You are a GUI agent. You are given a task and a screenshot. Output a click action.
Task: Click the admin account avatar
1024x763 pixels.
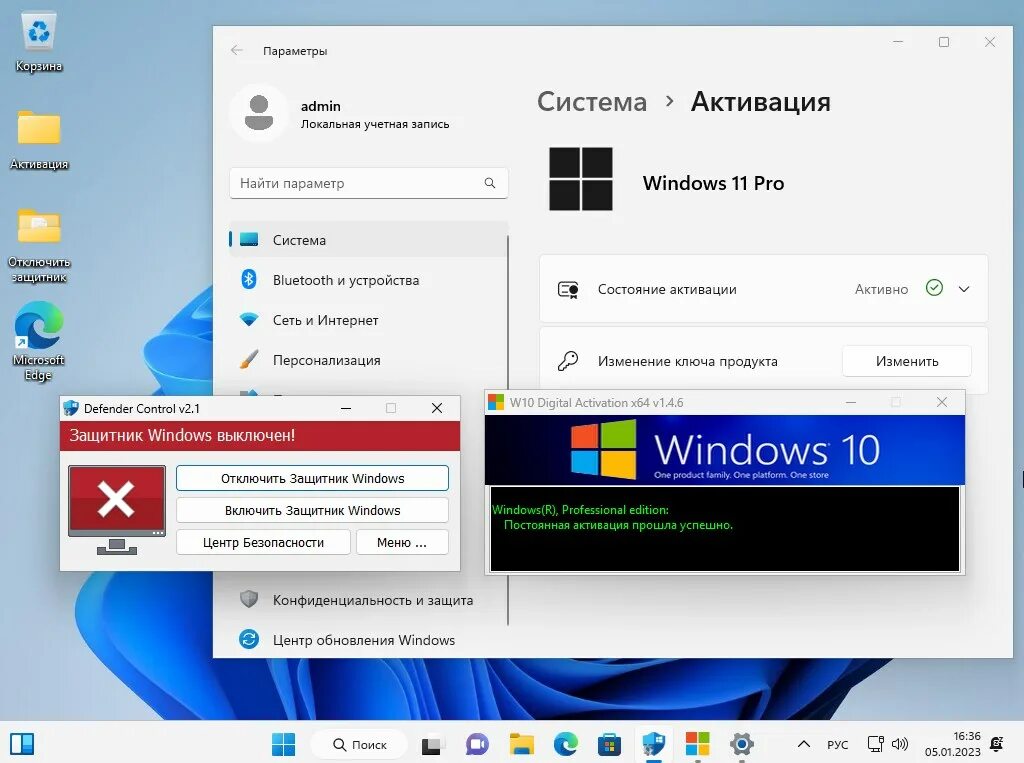pos(259,112)
